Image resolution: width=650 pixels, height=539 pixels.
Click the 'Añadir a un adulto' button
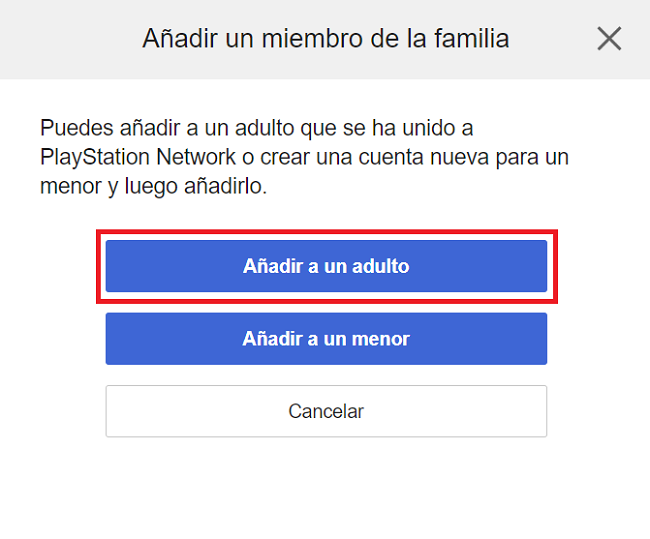(x=326, y=267)
